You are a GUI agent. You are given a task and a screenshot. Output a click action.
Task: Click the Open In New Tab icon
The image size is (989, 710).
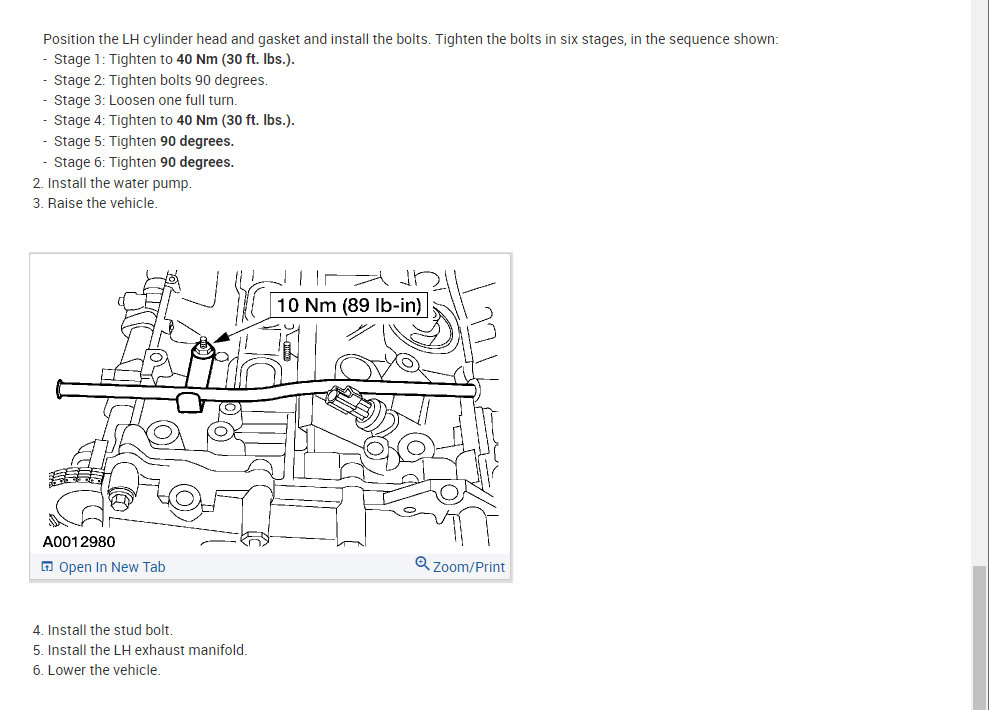47,566
